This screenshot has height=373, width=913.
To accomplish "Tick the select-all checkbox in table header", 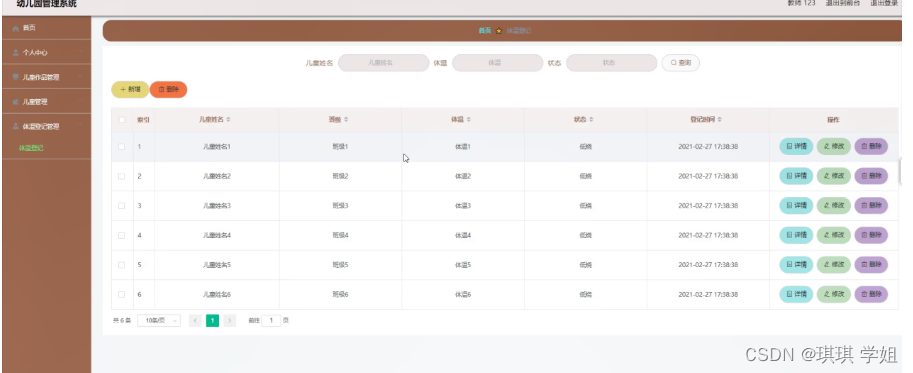I will coord(122,120).
